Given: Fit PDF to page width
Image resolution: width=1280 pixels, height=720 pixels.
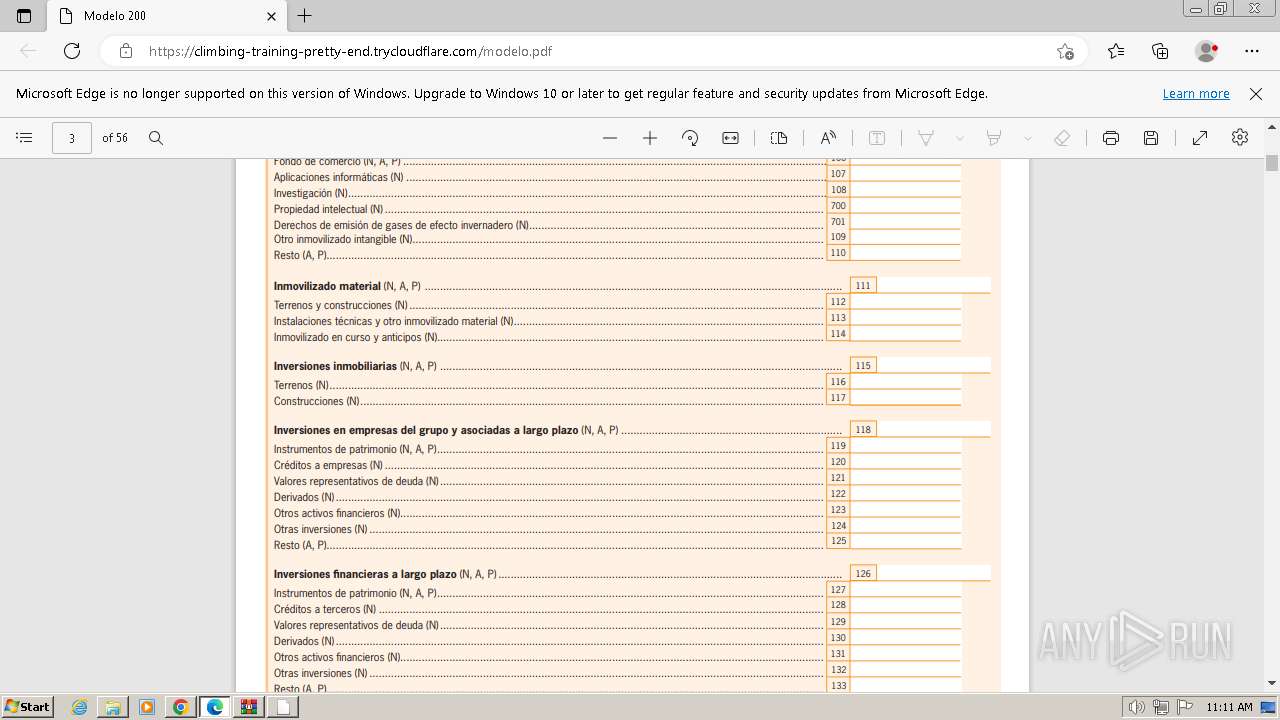Looking at the screenshot, I should coord(731,138).
